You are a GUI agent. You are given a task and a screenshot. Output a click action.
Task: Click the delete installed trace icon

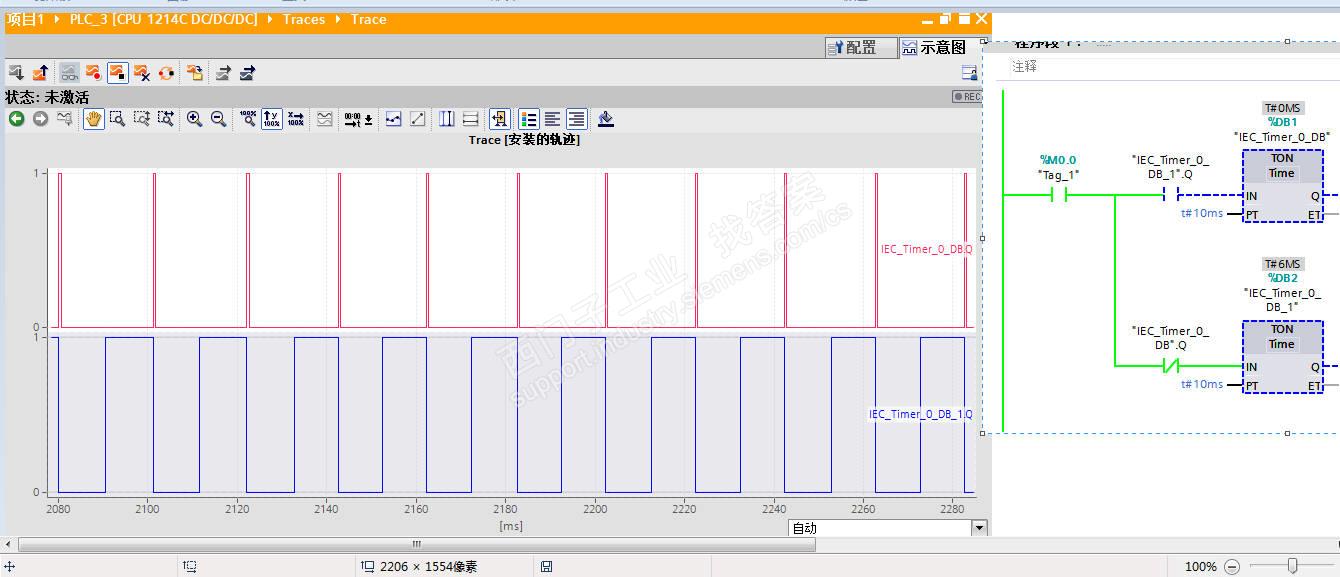[142, 72]
